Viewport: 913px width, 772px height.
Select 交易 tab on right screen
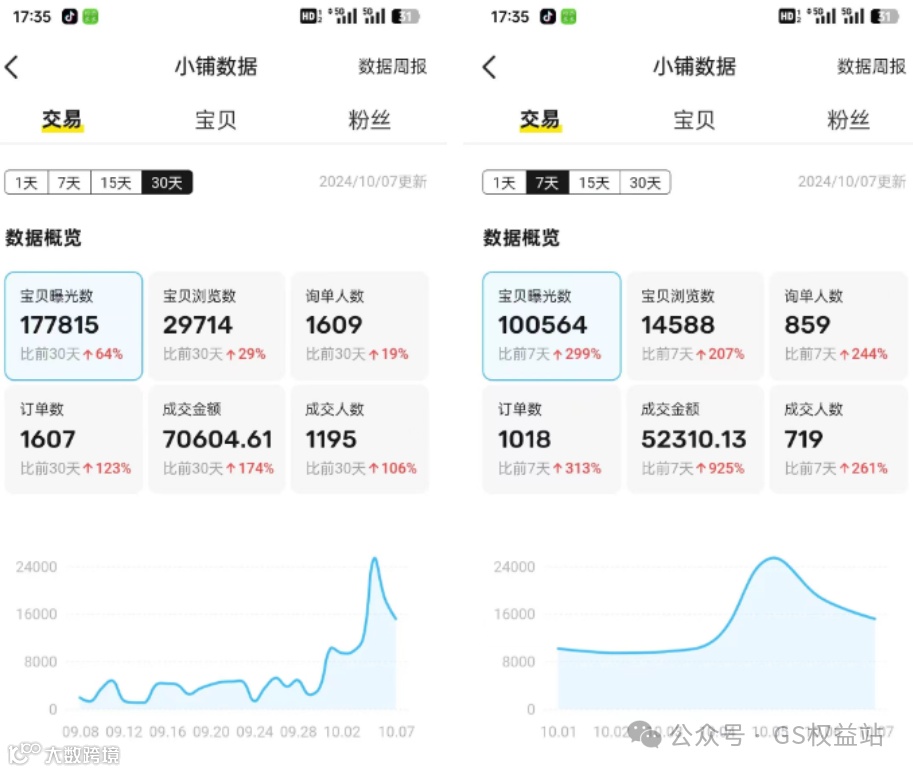pos(540,120)
